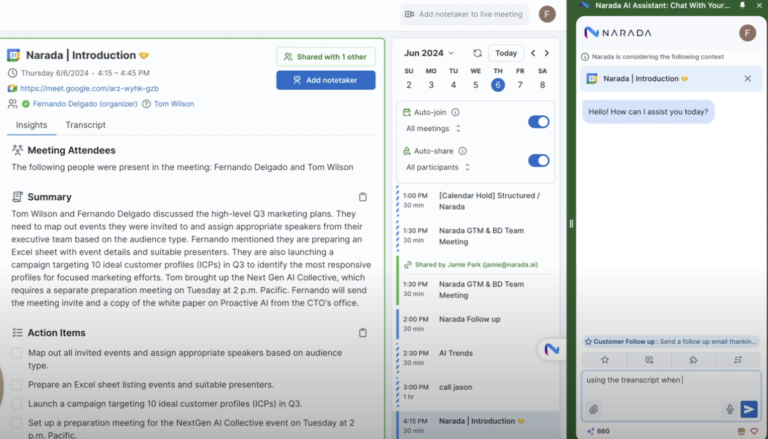Open the All meetings dropdown
The height and width of the screenshot is (439, 768).
click(433, 129)
